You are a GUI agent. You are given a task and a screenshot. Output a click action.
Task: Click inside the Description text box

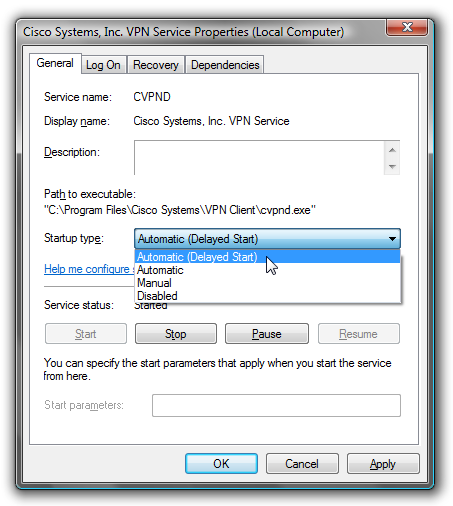point(259,158)
